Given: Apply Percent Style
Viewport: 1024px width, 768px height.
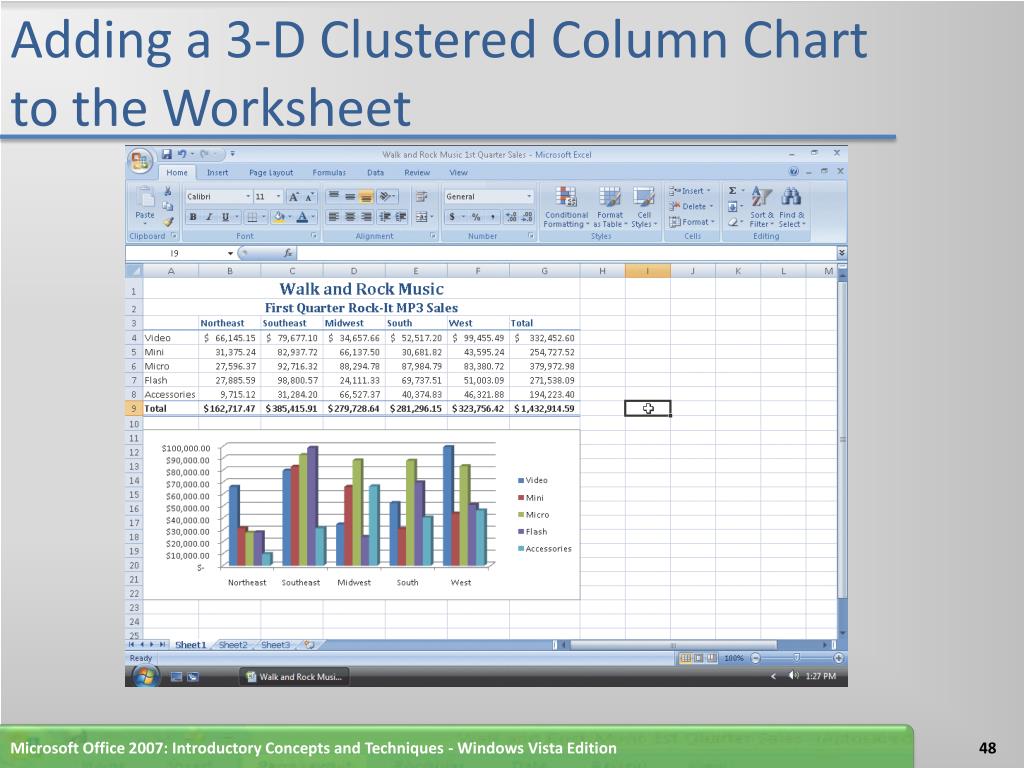Looking at the screenshot, I should click(476, 217).
